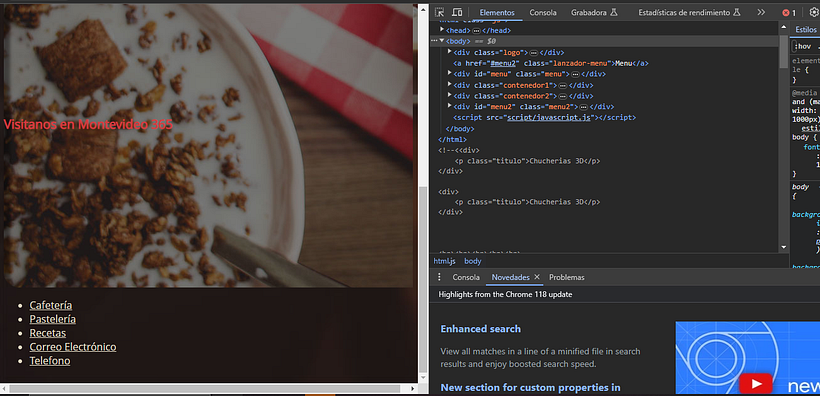Image resolution: width=820 pixels, height=396 pixels.
Task: Open the Grabadora tab
Action: 594,13
